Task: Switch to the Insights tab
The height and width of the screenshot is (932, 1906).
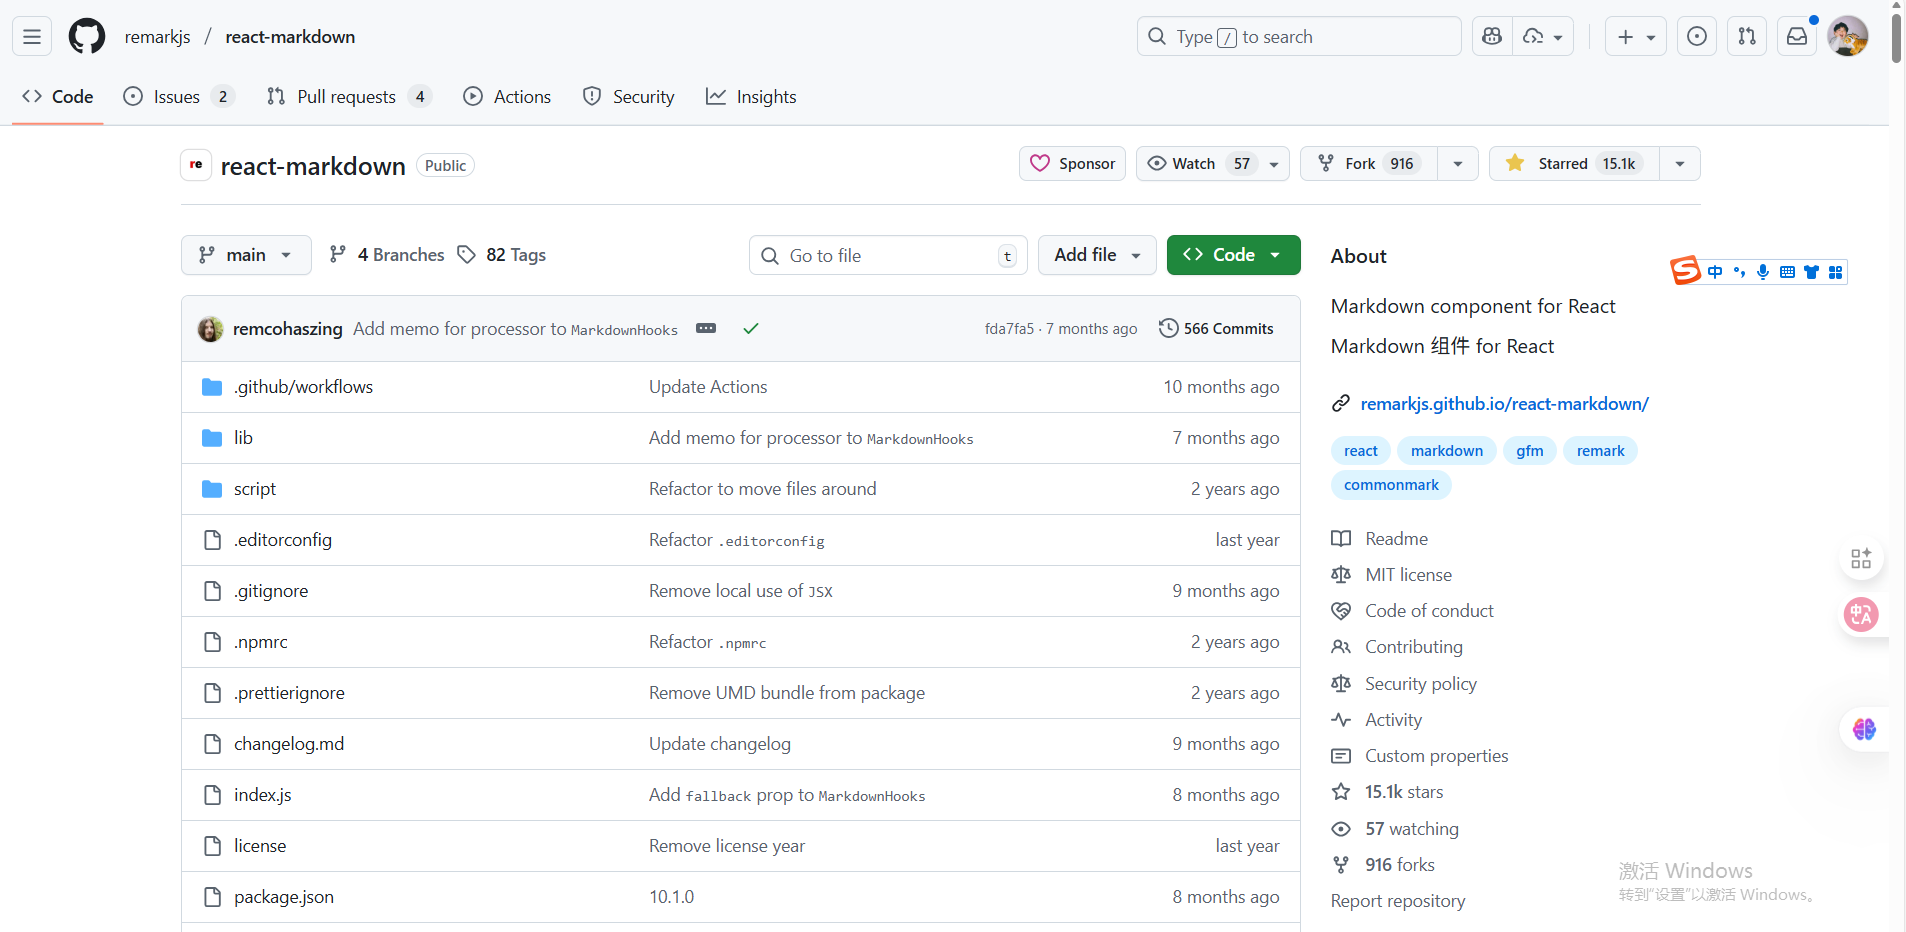Action: click(751, 97)
